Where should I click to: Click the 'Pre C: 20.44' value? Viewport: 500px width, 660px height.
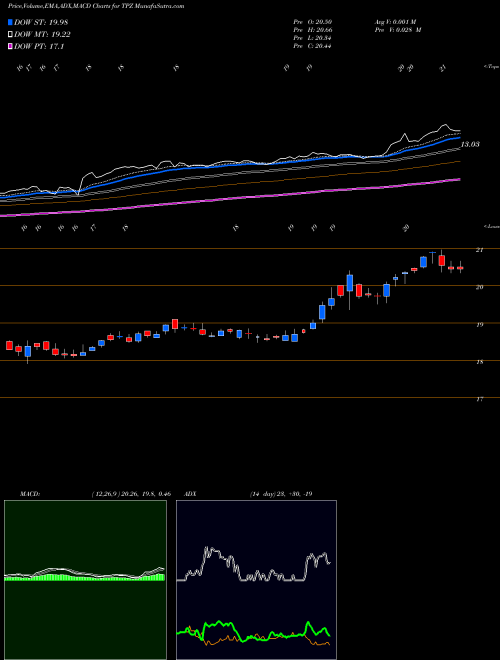(x=313, y=46)
